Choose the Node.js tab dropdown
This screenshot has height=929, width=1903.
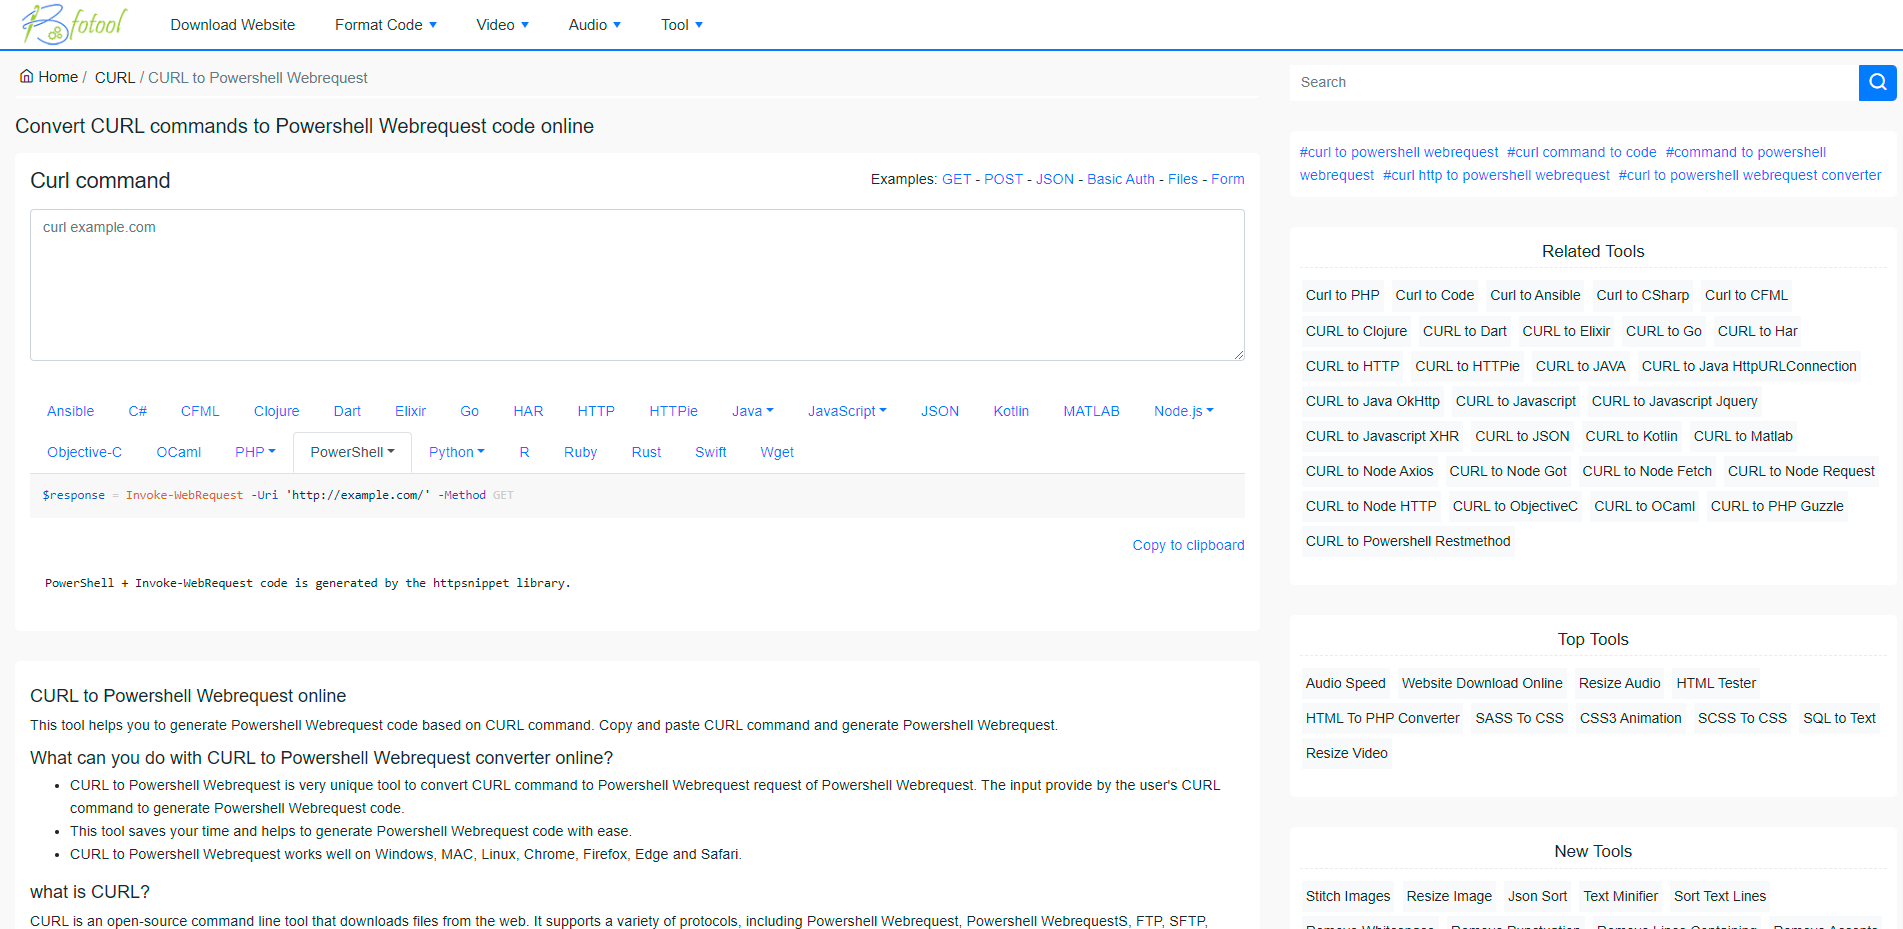(1183, 411)
